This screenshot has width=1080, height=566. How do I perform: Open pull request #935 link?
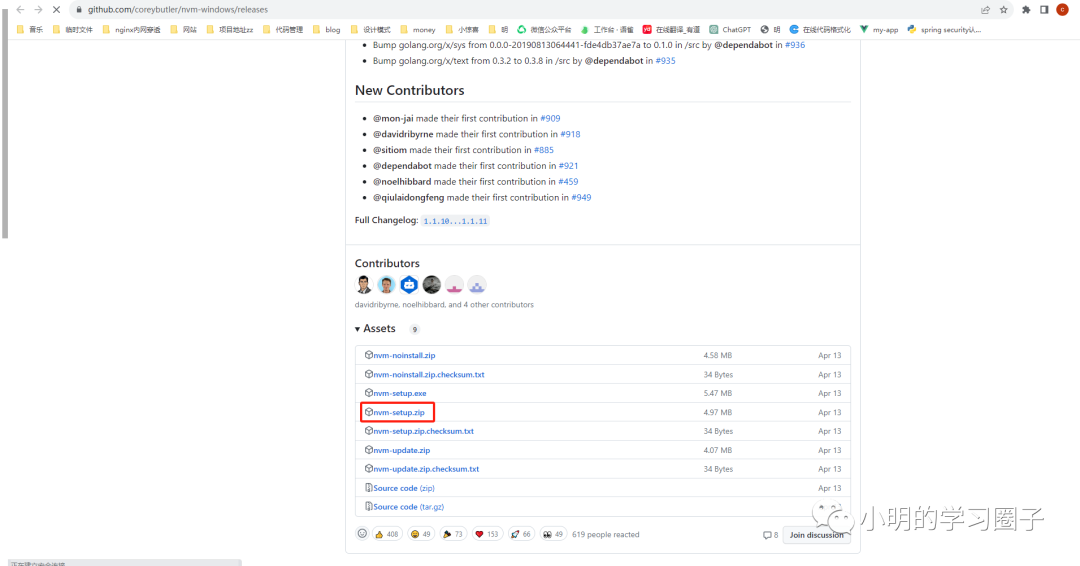[665, 61]
